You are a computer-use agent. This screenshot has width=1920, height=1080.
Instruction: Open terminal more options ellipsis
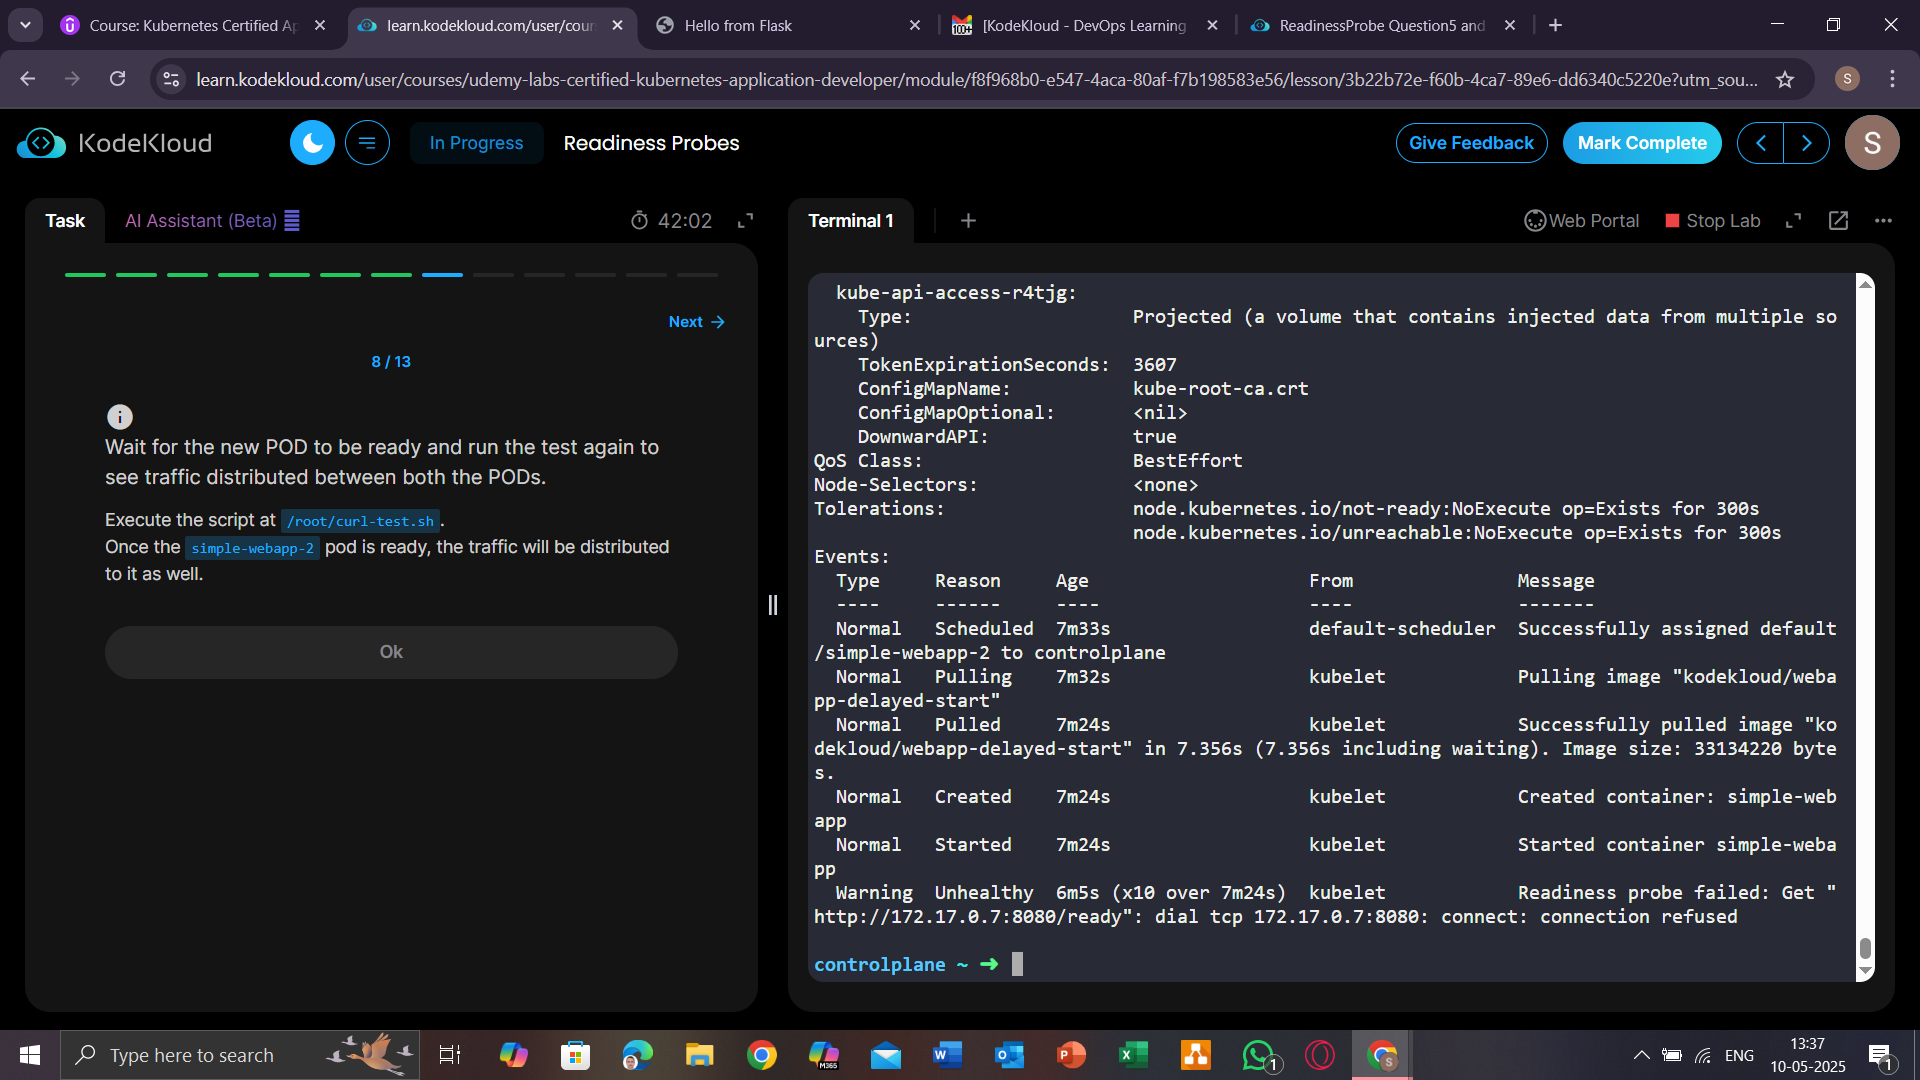point(1883,220)
